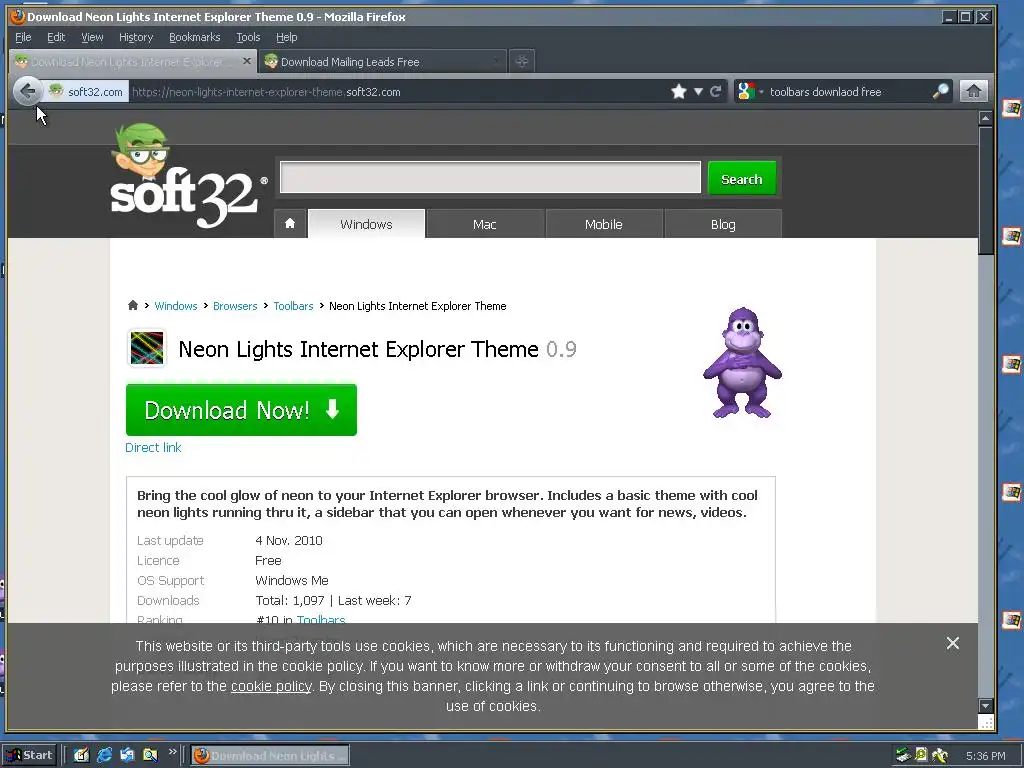1024x768 pixels.
Task: Reload the page with the refresh icon
Action: pyautogui.click(x=716, y=91)
